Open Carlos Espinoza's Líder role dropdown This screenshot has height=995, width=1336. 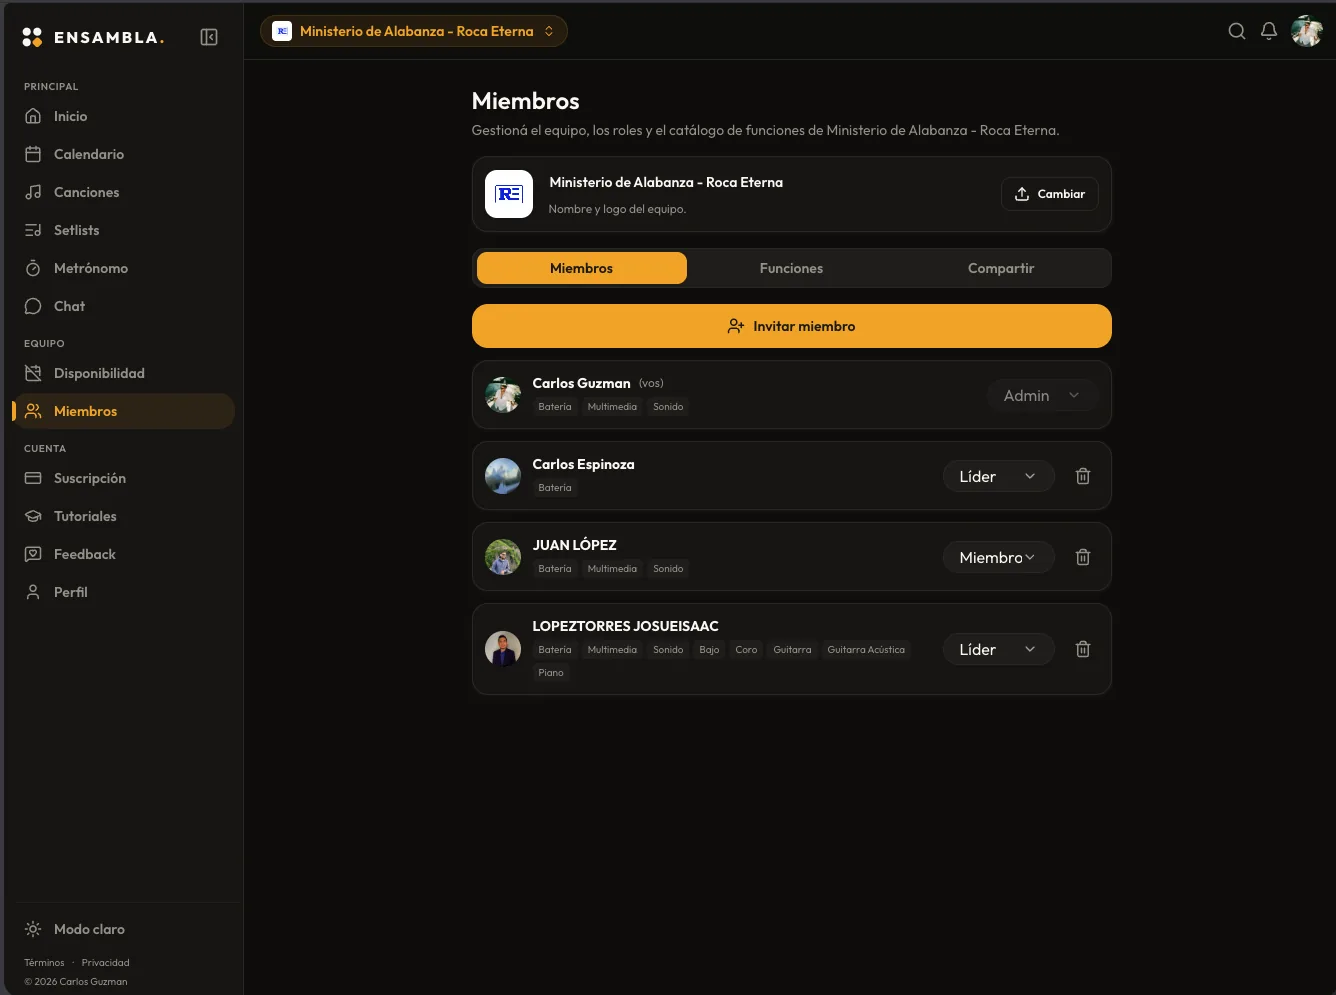[999, 476]
